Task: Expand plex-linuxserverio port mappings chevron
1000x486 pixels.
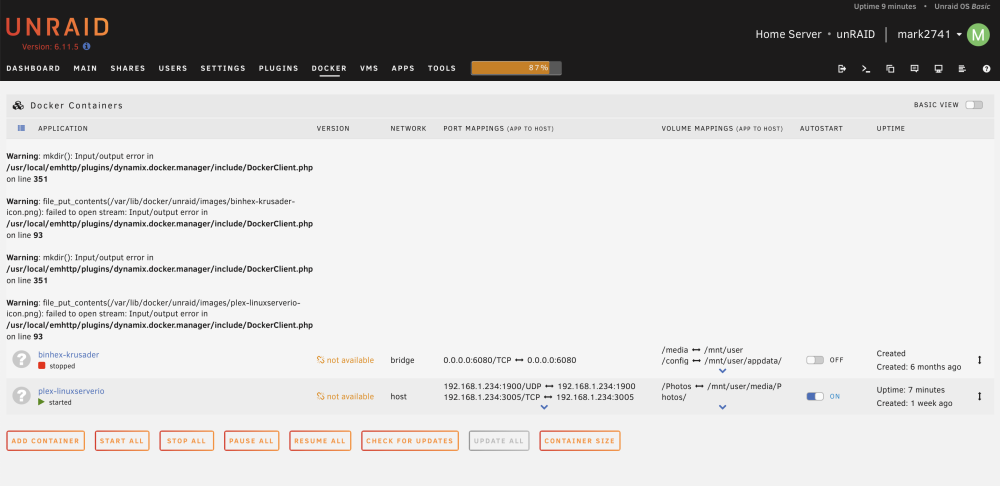Action: pos(543,407)
